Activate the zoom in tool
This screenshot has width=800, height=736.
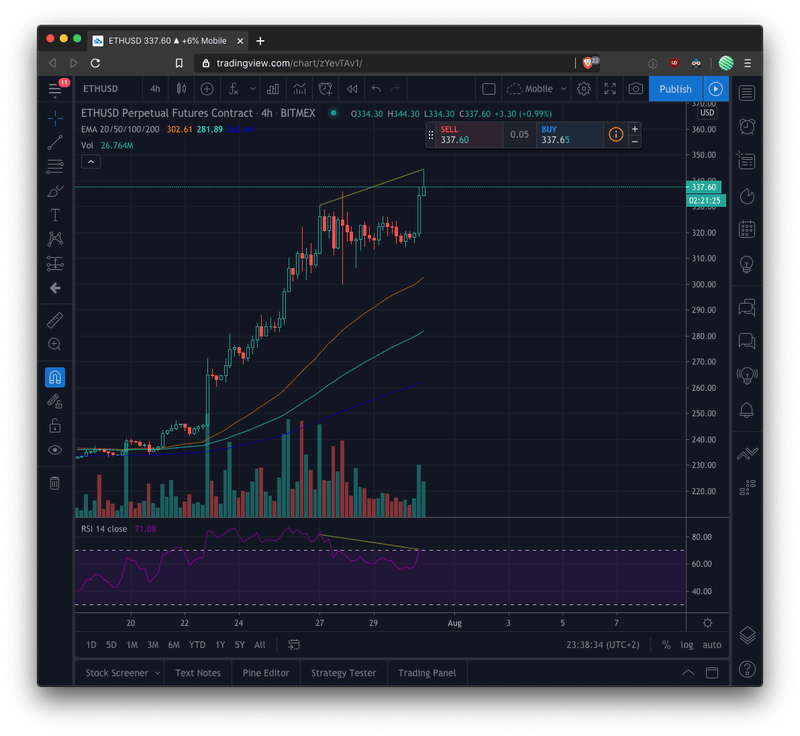click(x=55, y=344)
